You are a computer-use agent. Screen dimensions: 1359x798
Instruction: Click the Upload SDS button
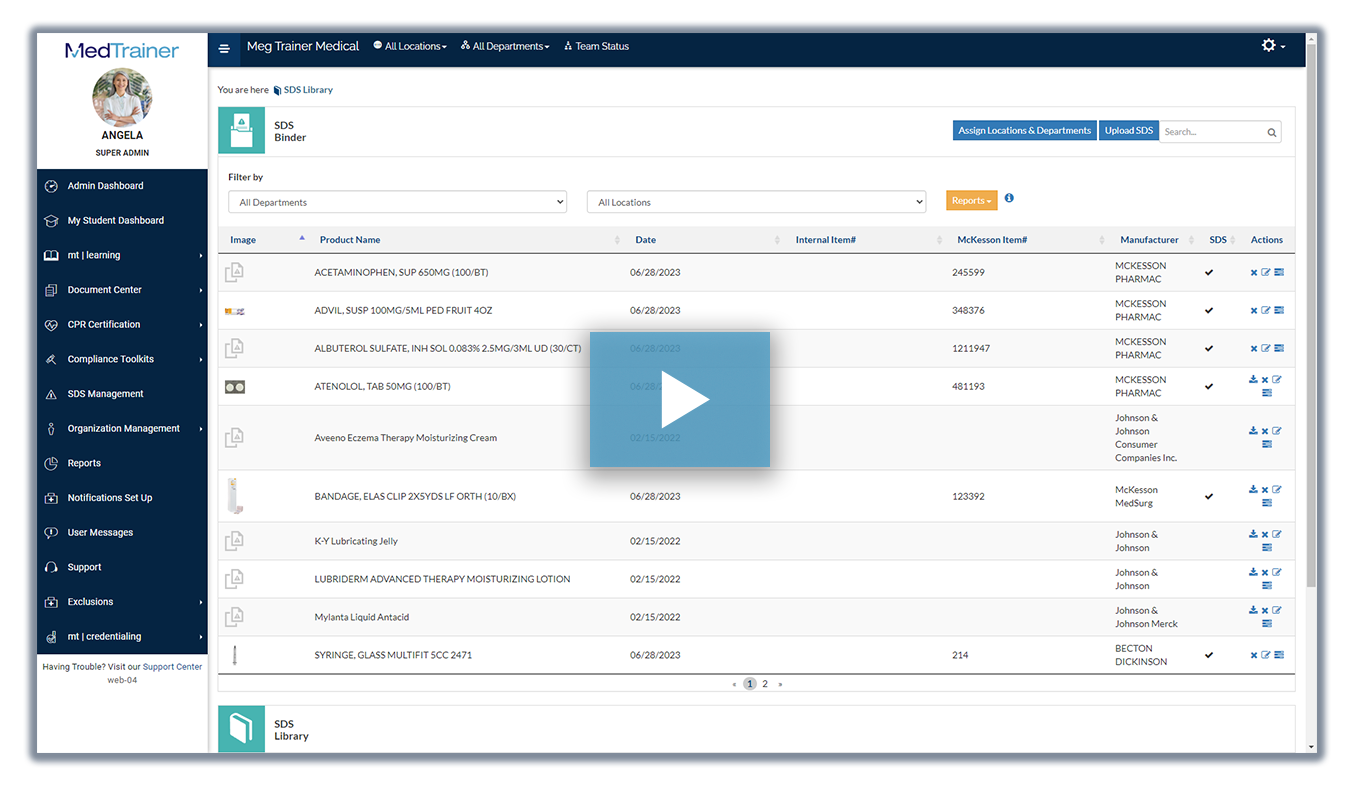click(x=1129, y=131)
